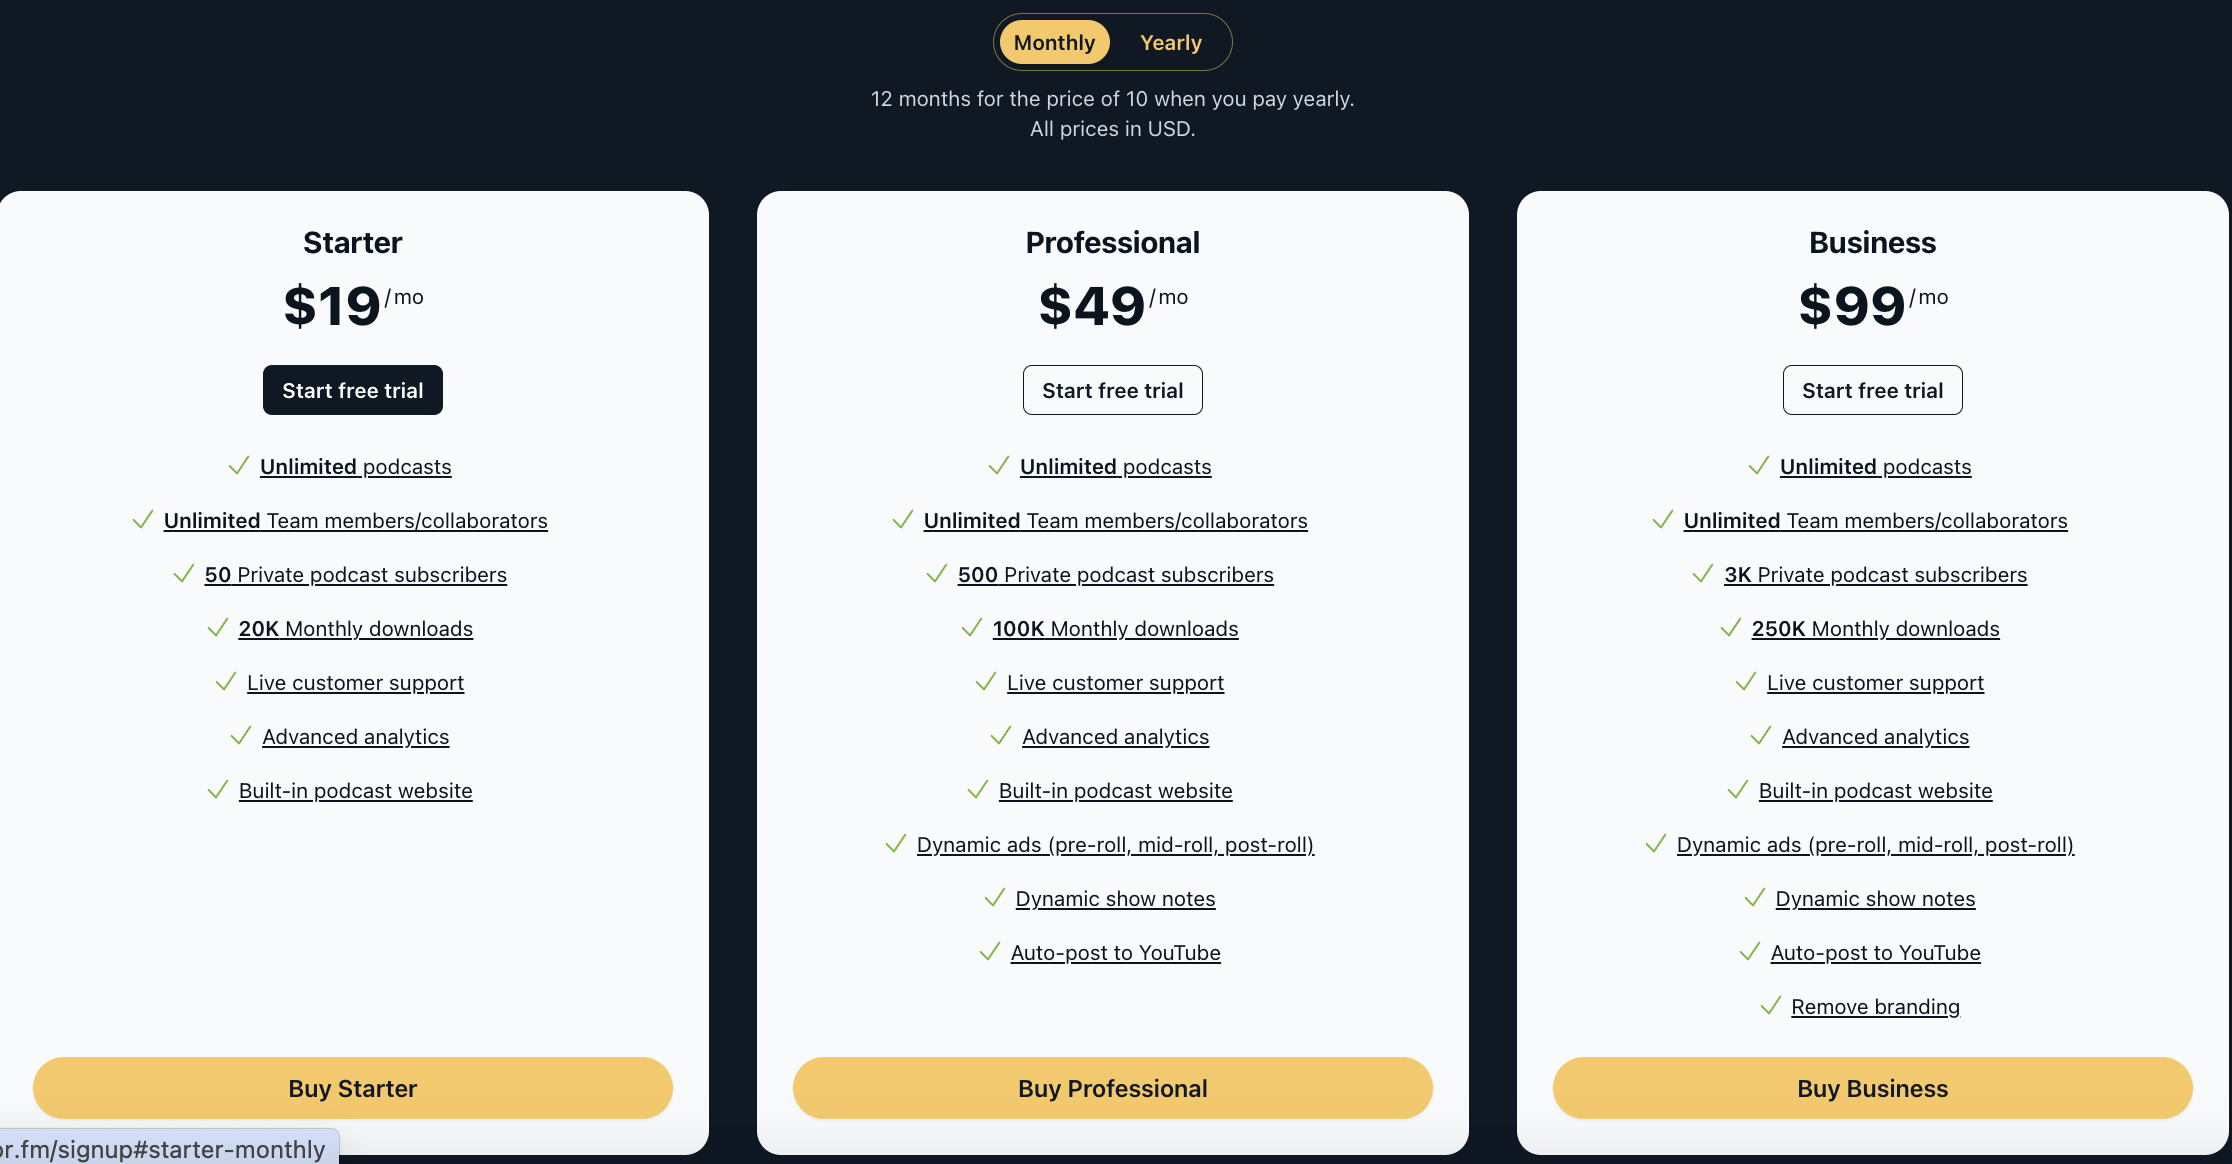The image size is (2232, 1164).
Task: Open 20K Monthly downloads link
Action: tap(355, 629)
